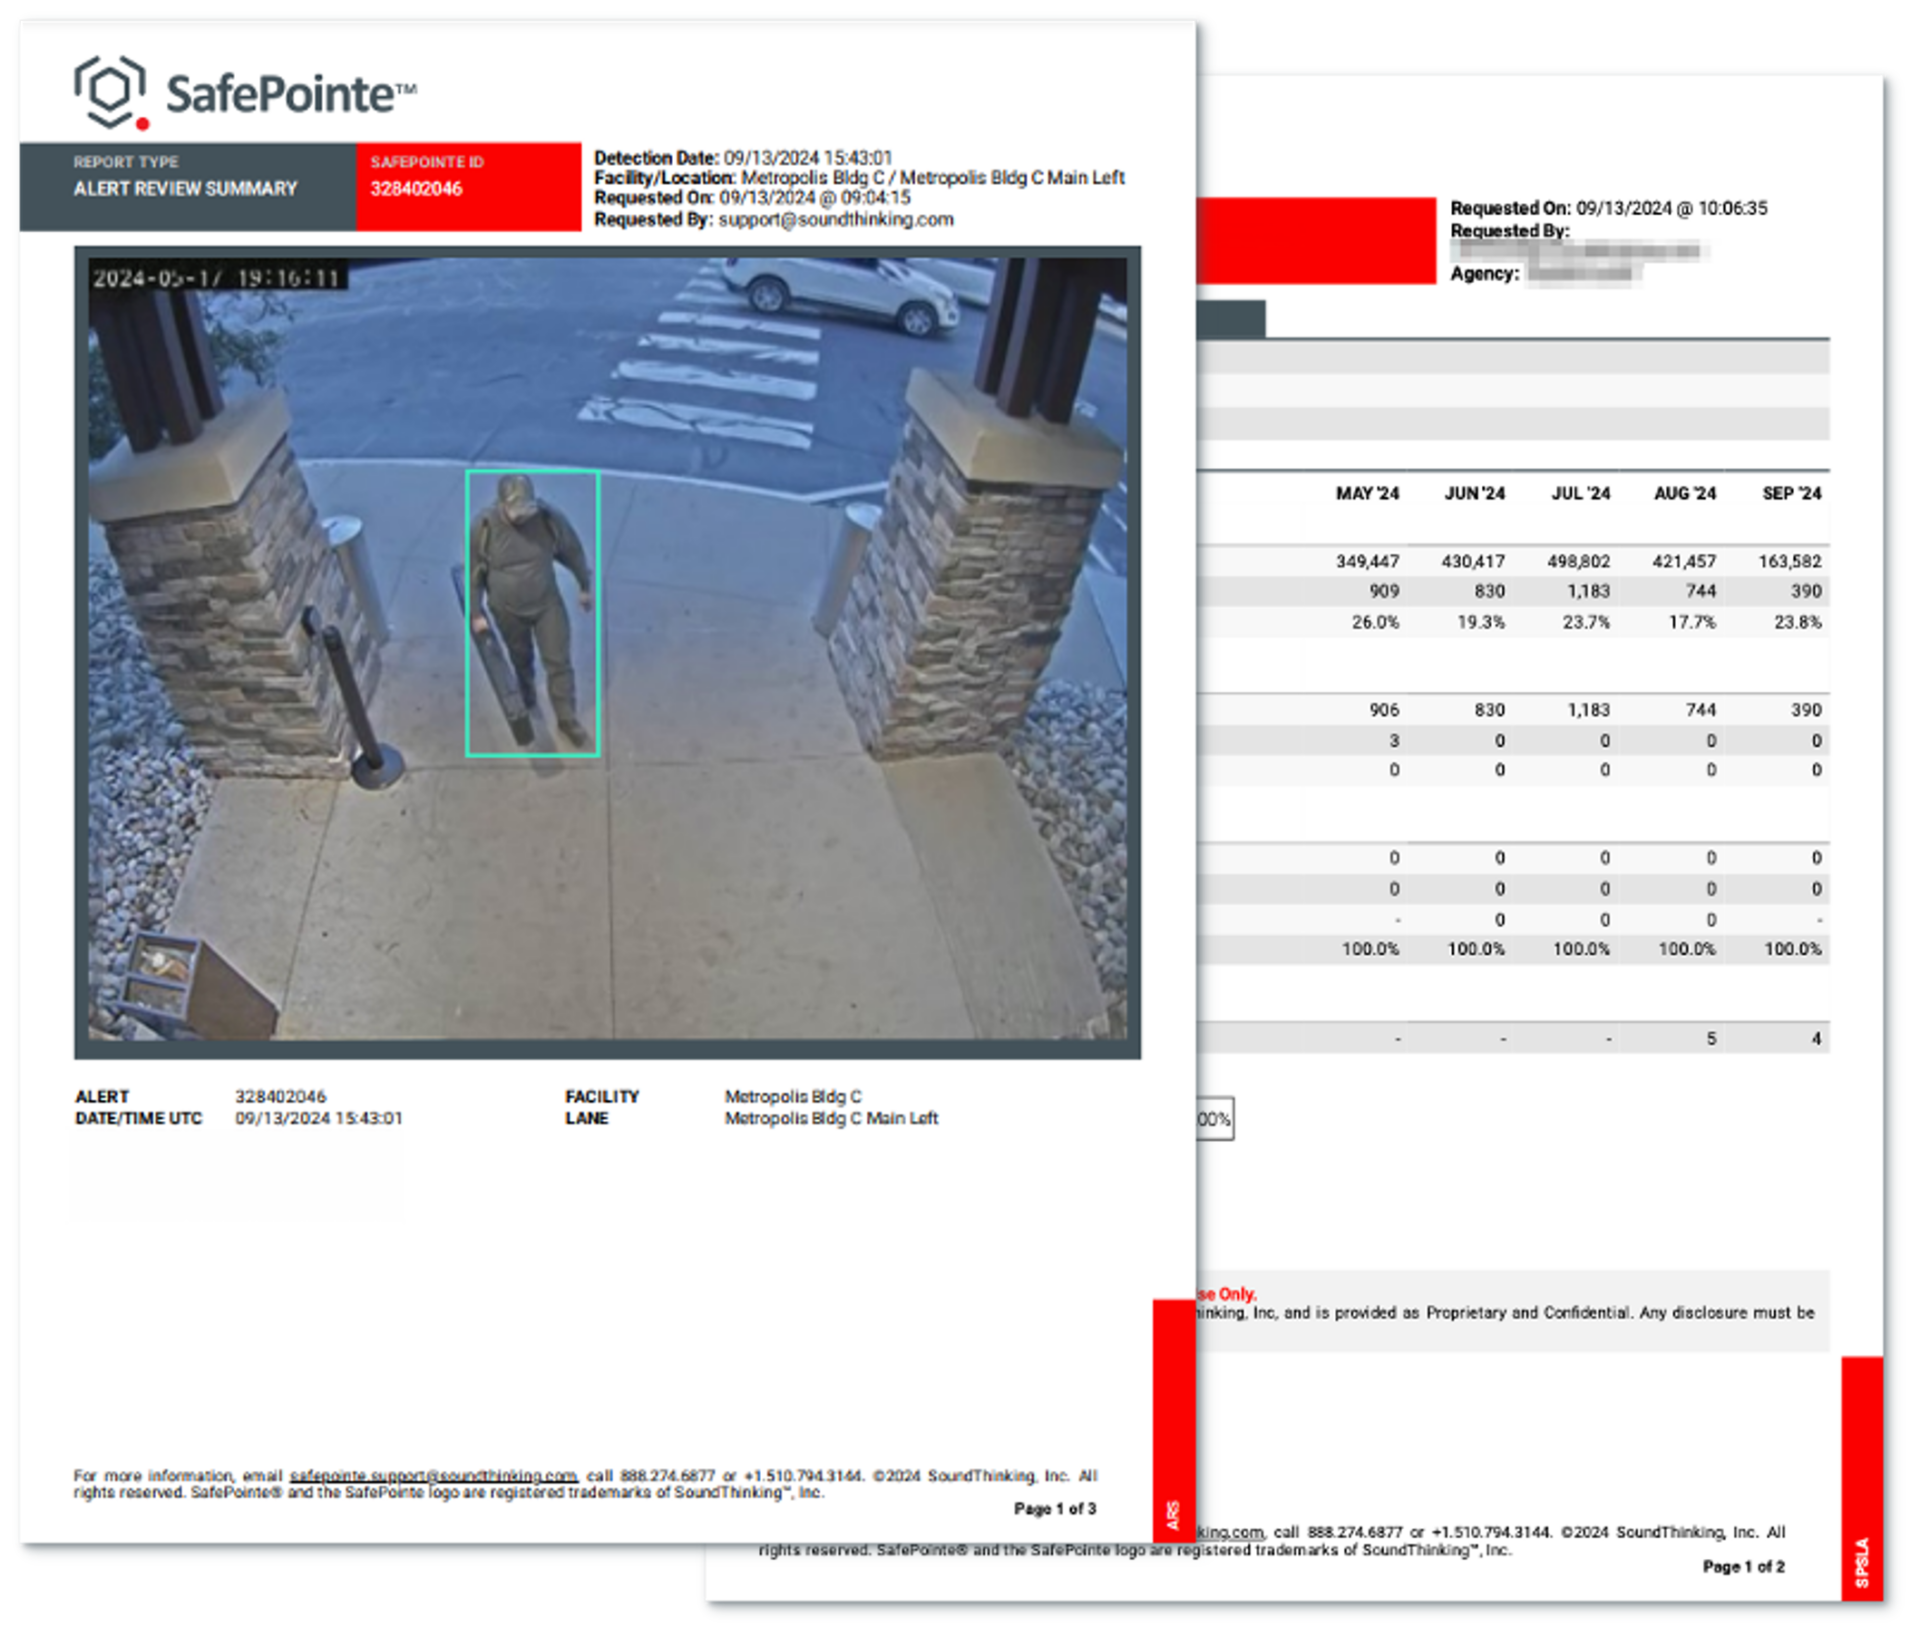
Task: Select the 349,447 table value
Action: (1367, 562)
